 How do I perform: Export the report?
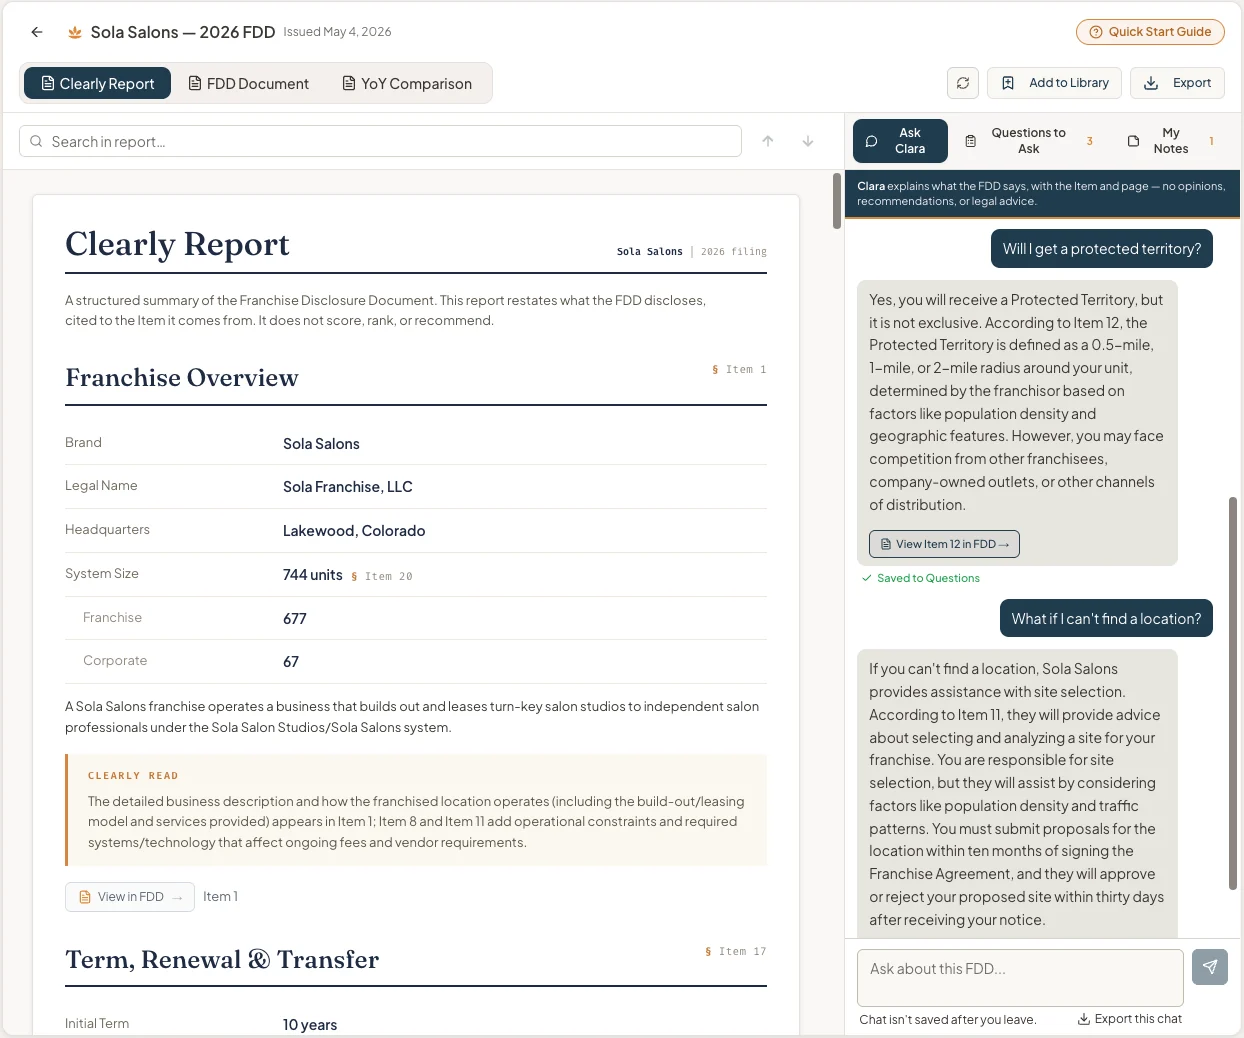(x=1177, y=83)
